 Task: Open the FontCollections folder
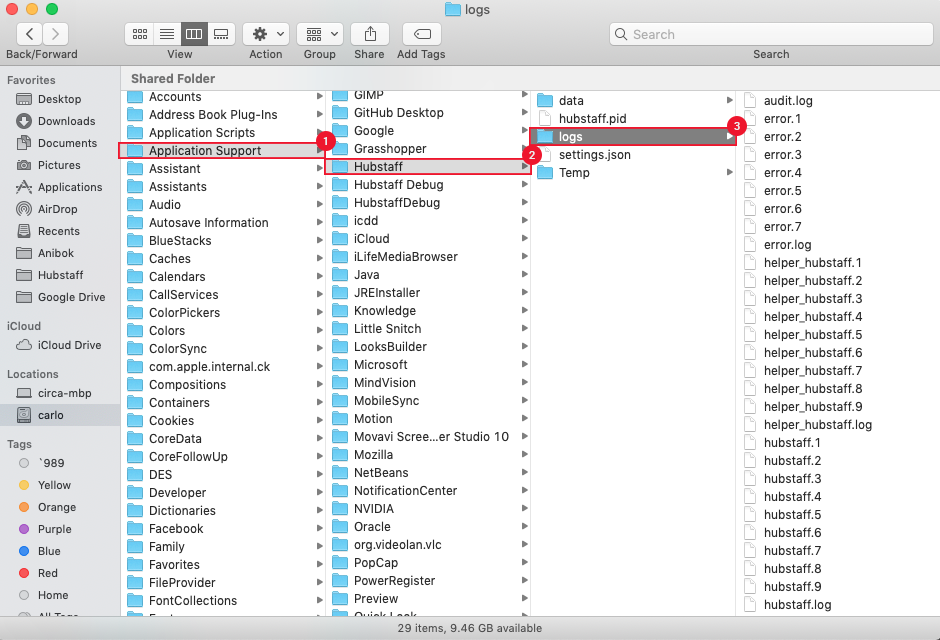pyautogui.click(x=222, y=600)
